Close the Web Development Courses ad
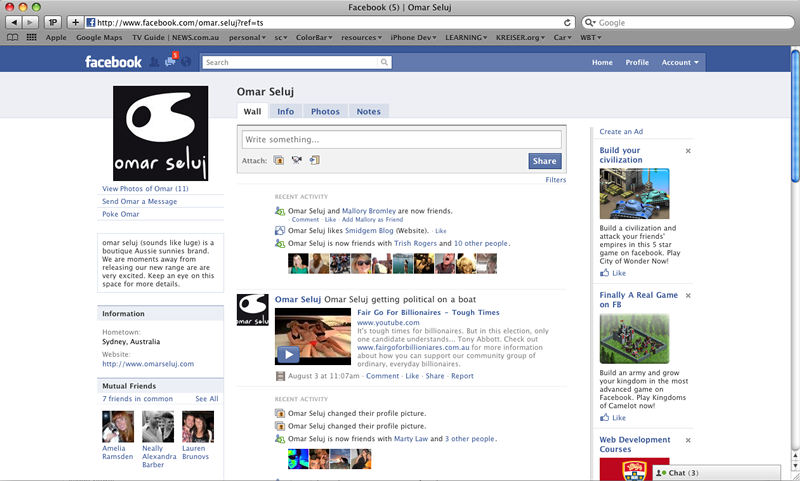The width and height of the screenshot is (800, 481). (688, 440)
